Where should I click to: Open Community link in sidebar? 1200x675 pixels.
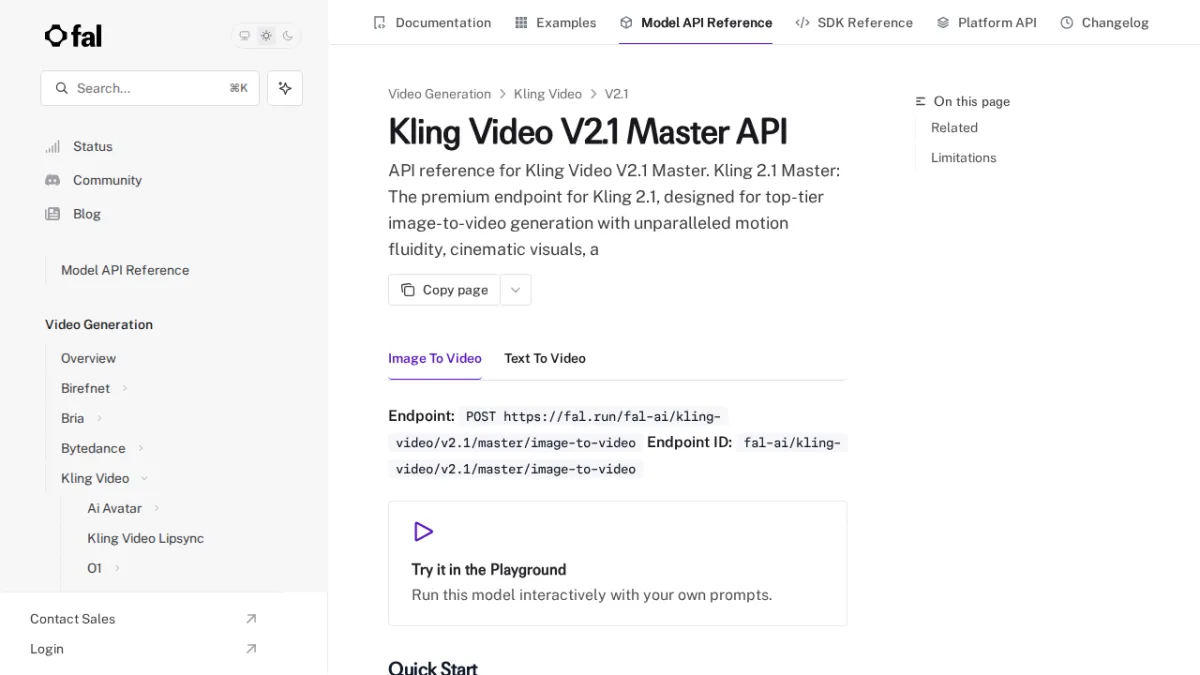[x=107, y=180]
